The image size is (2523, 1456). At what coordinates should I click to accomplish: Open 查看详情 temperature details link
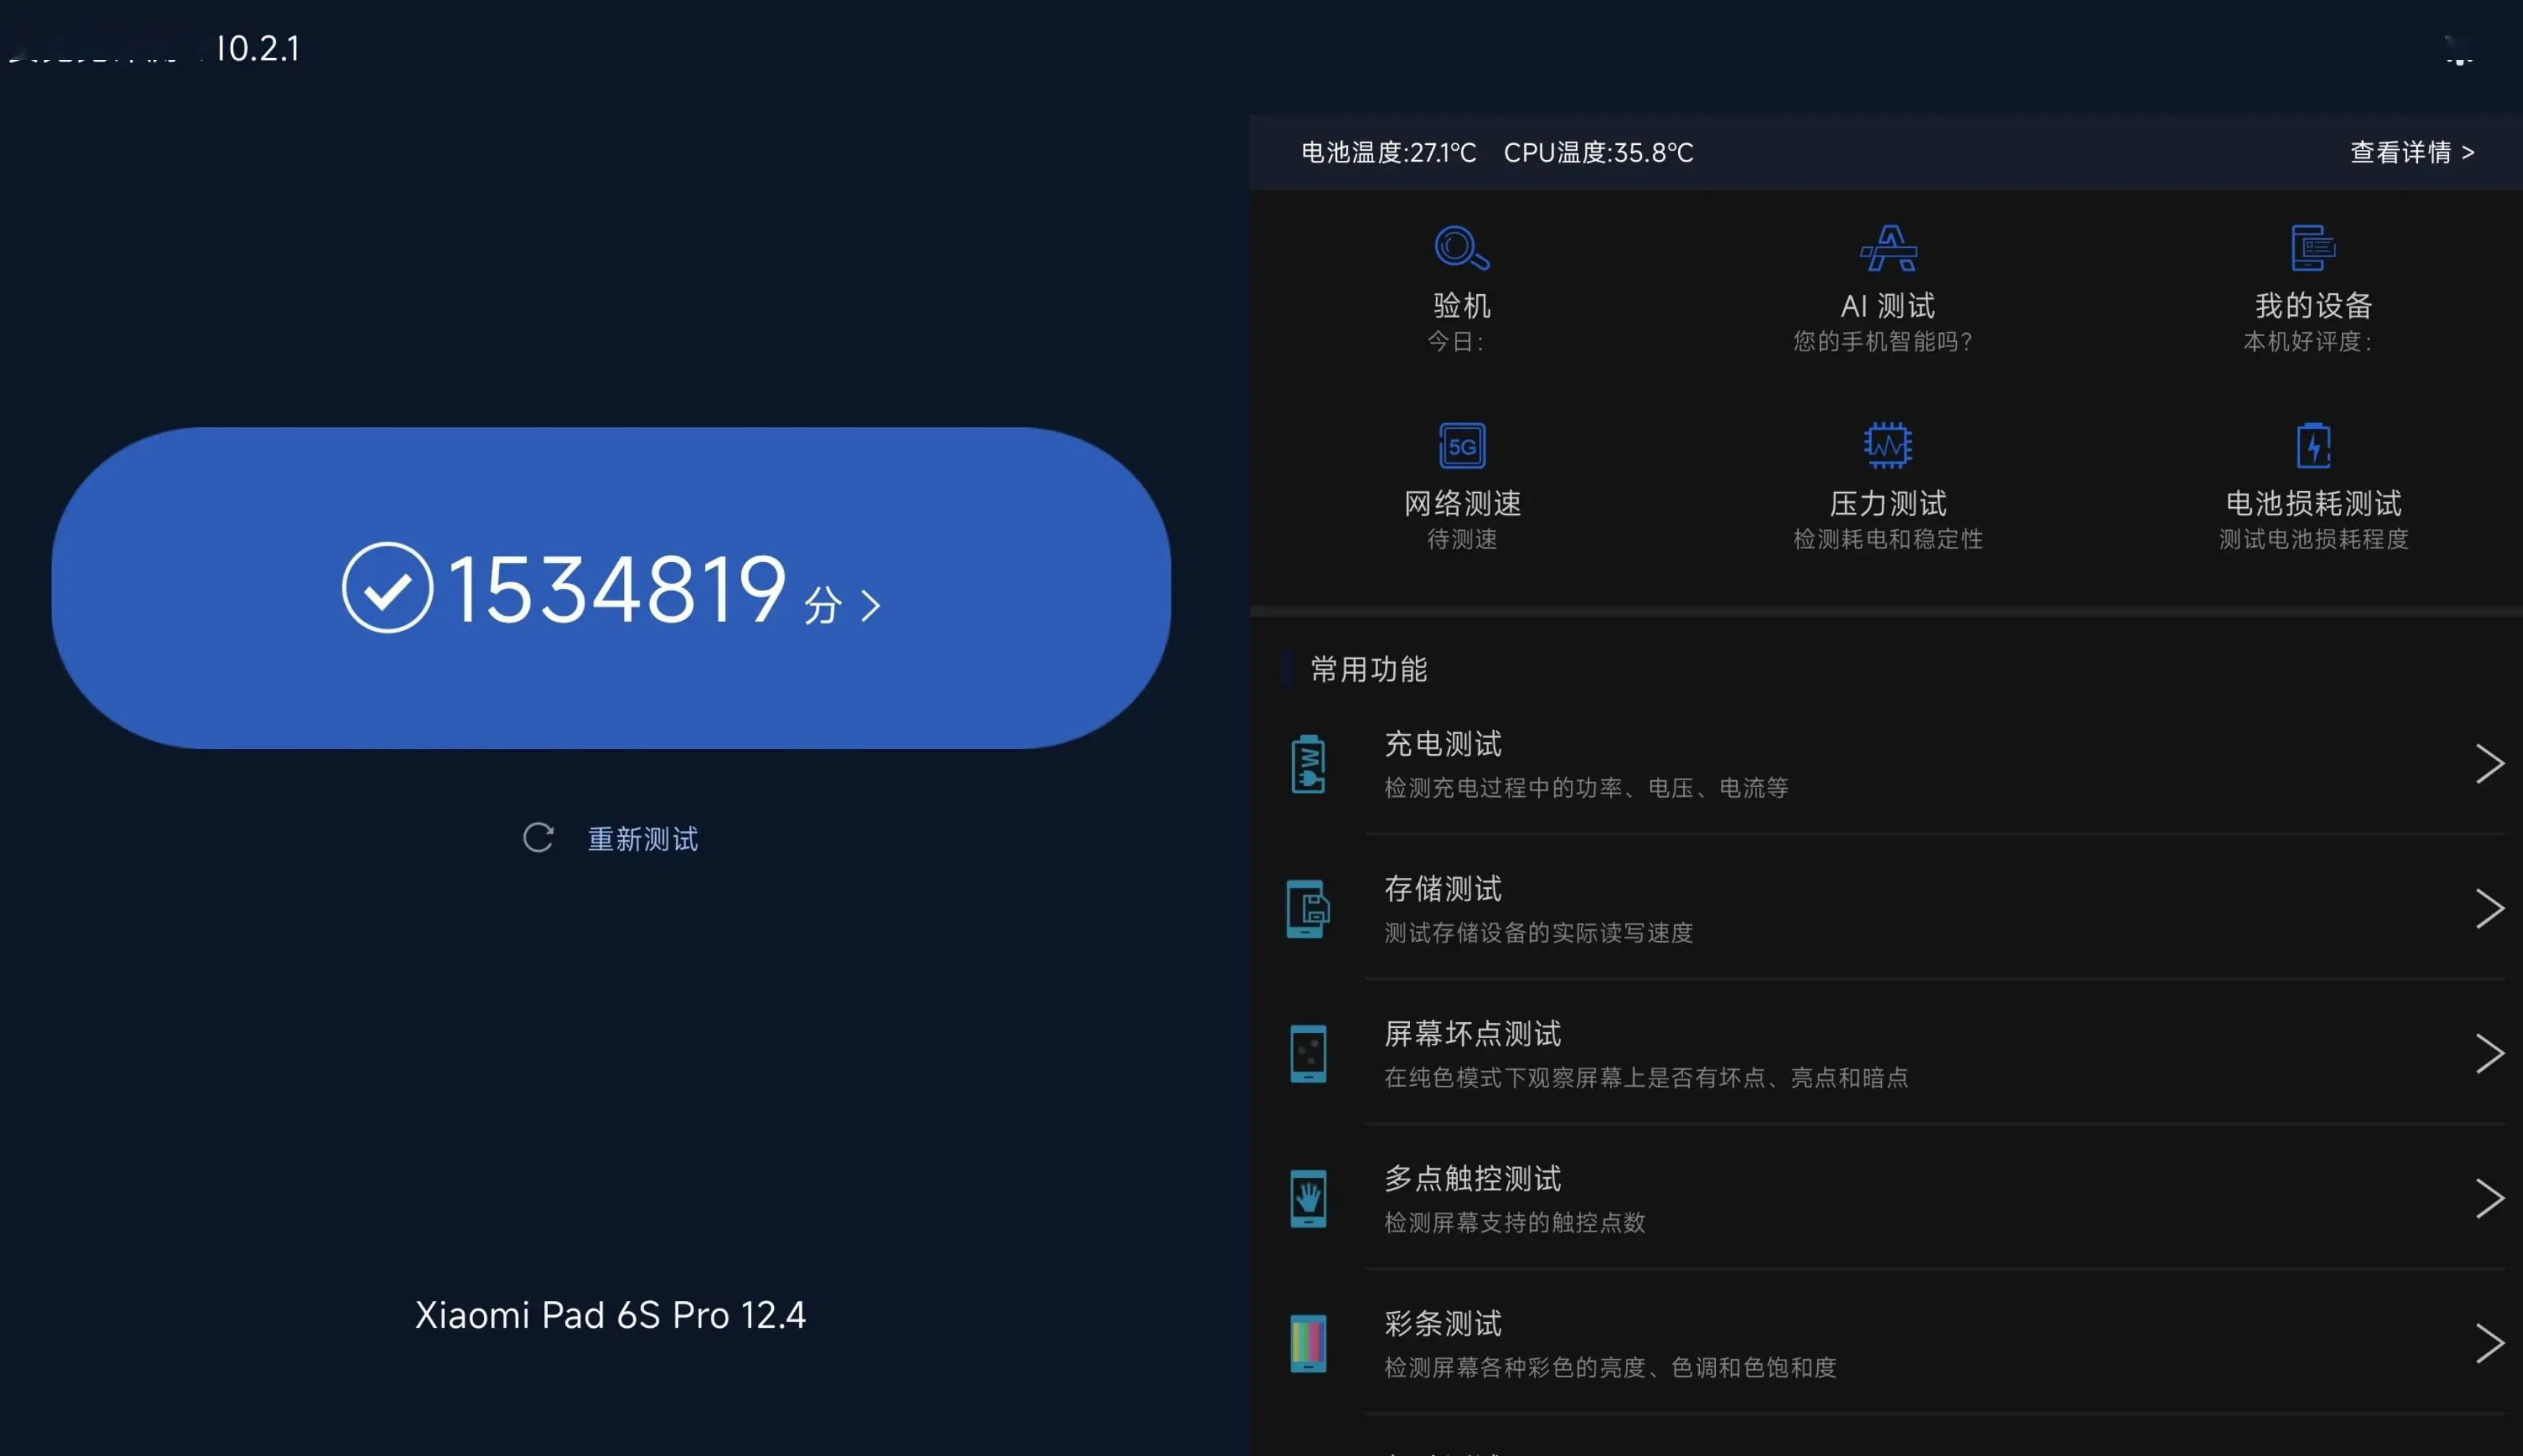click(2411, 152)
